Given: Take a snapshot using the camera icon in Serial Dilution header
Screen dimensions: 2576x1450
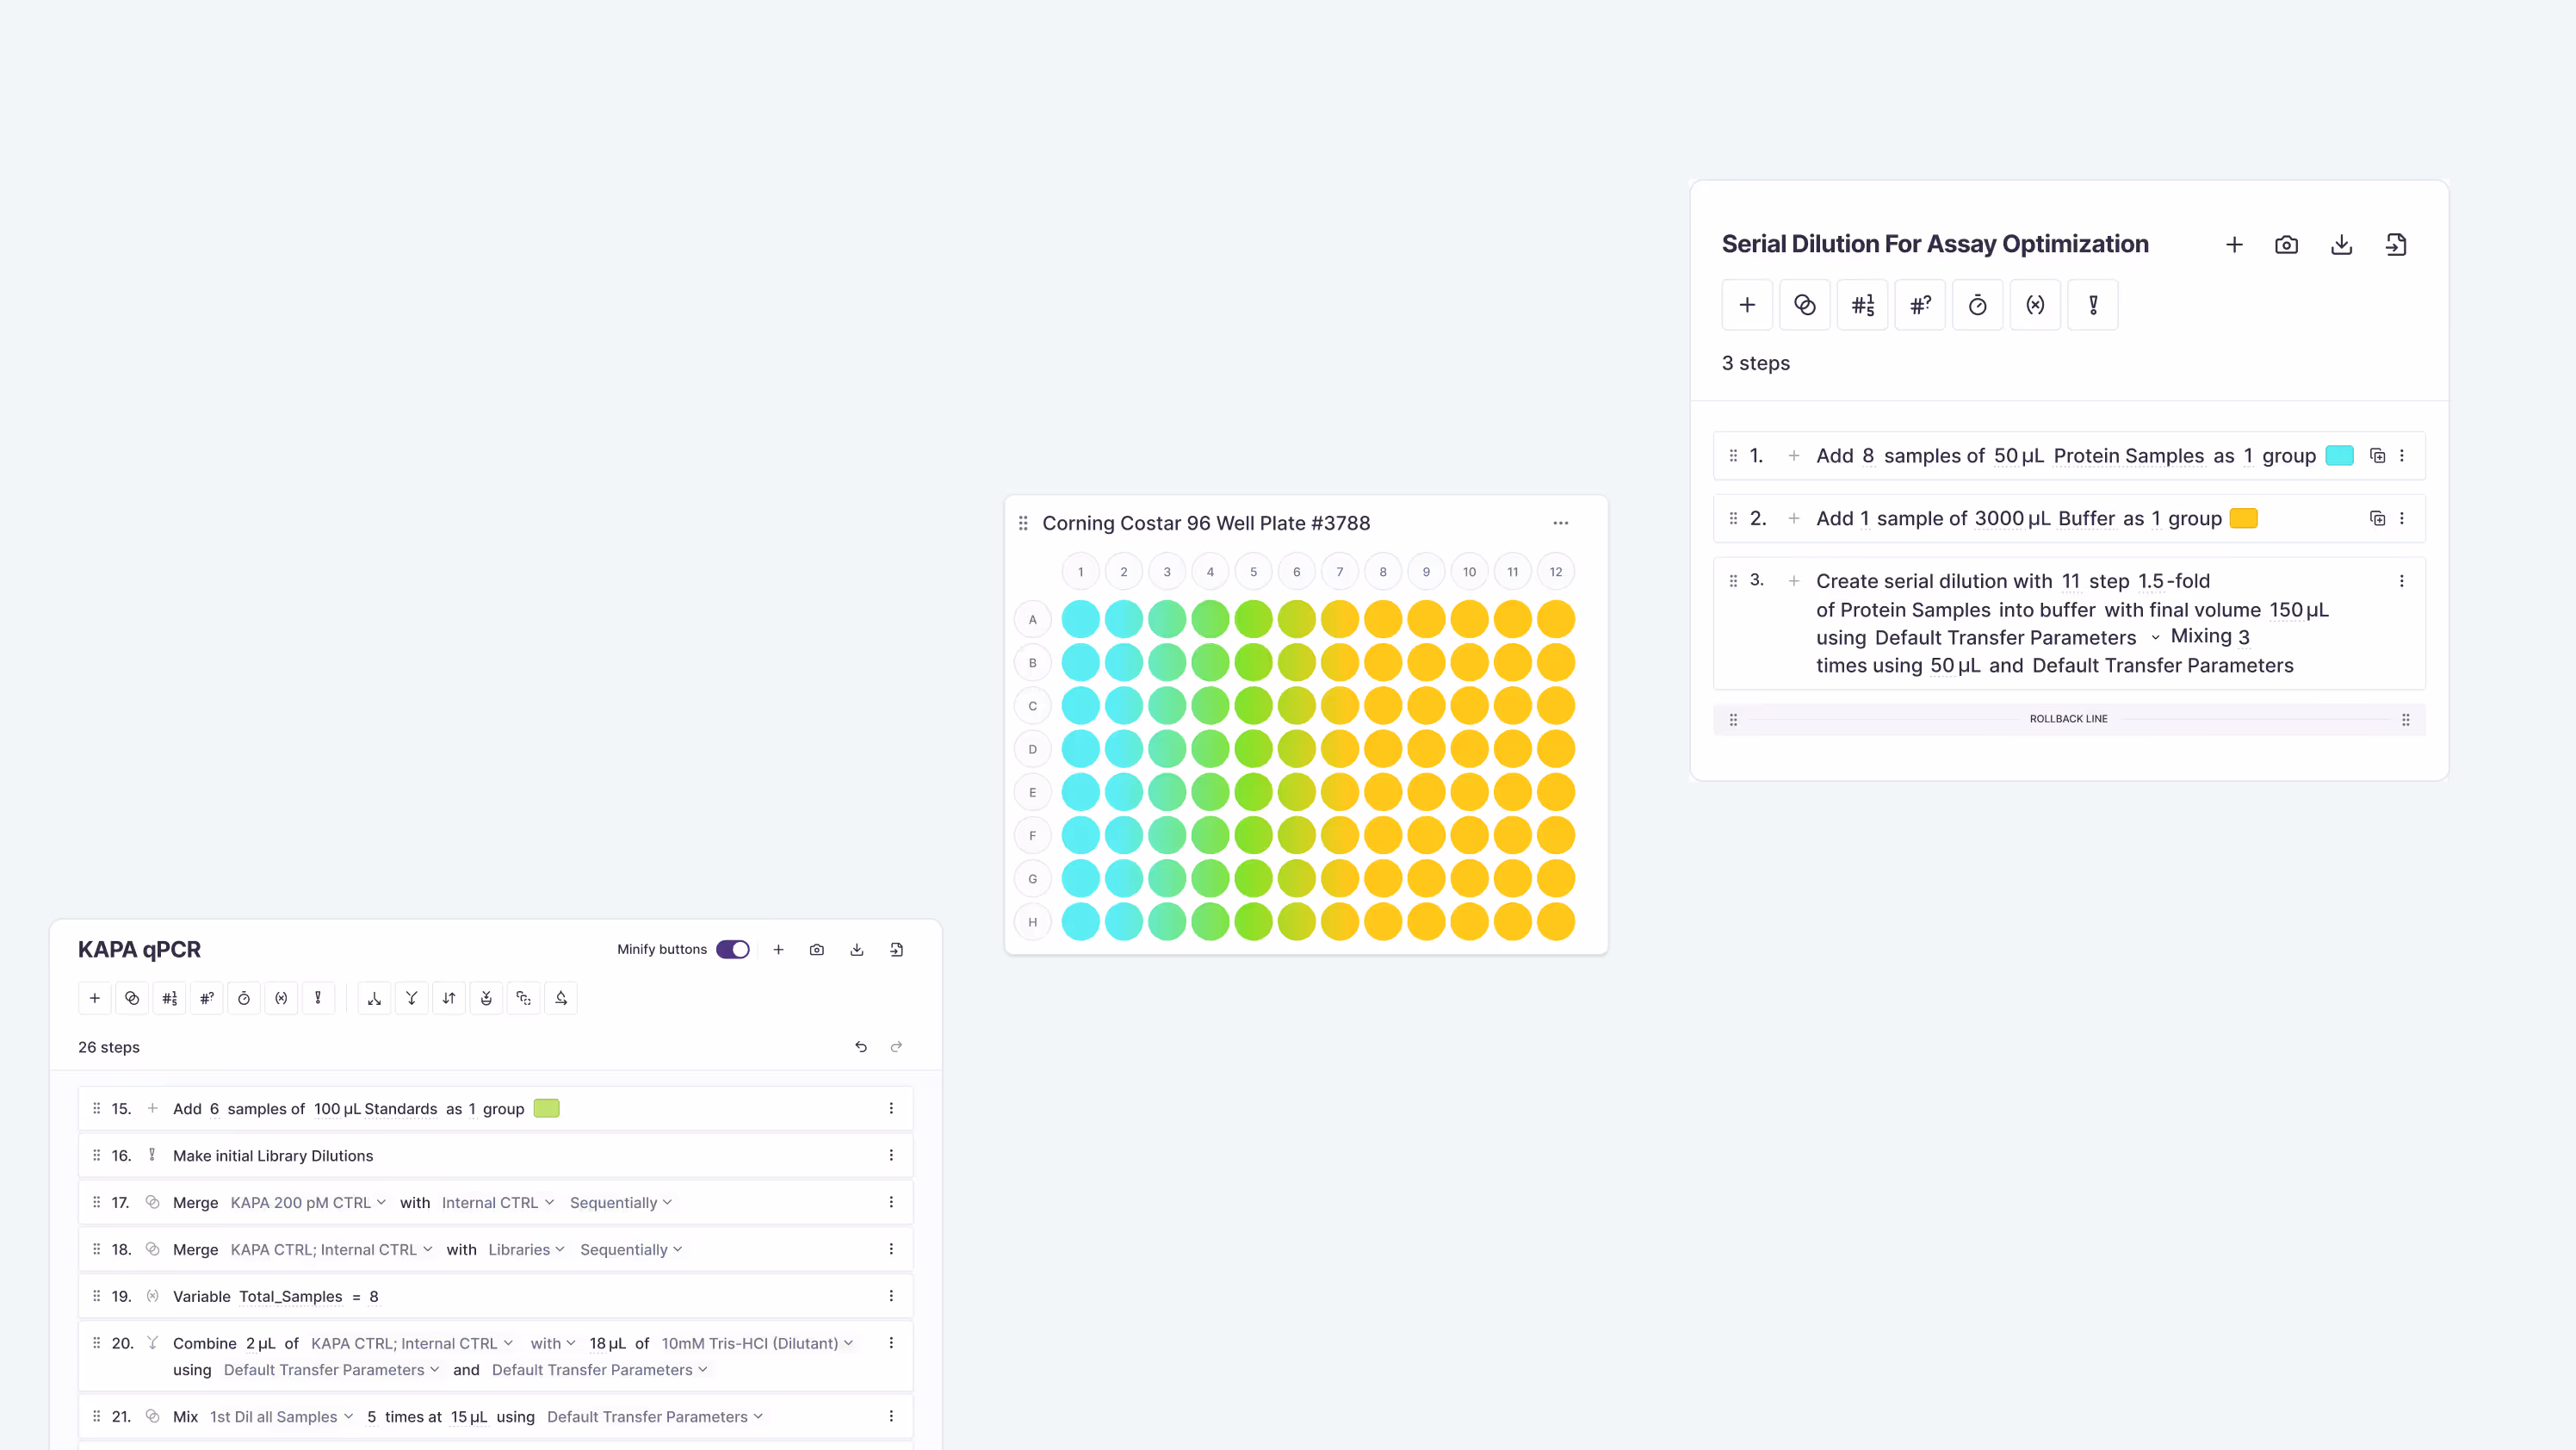Looking at the screenshot, I should pos(2287,244).
